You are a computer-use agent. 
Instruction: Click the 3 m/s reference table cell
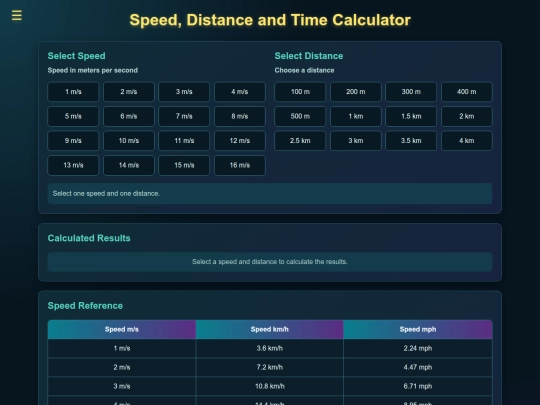pyautogui.click(x=122, y=386)
